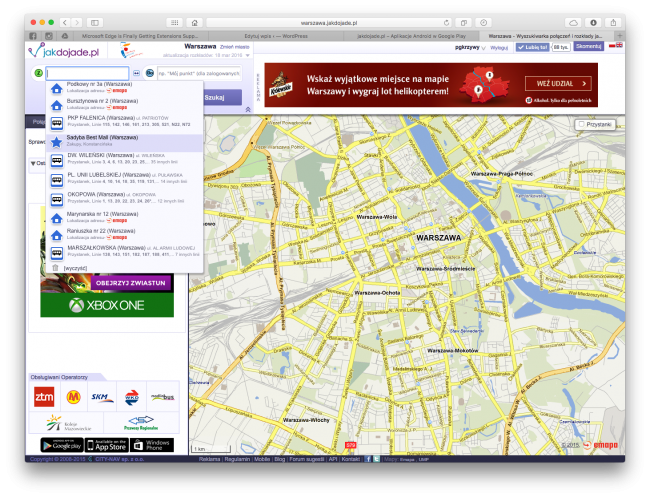Go forward with Safari's forward arrow

click(x=77, y=22)
